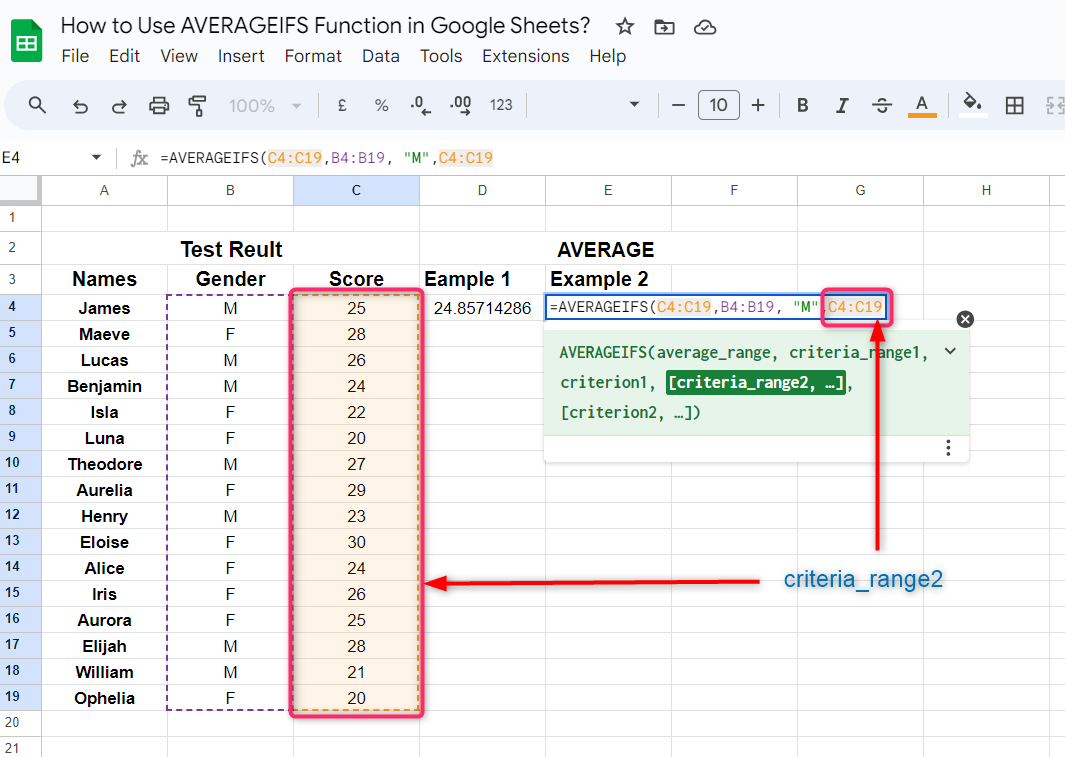Click the Test Reult title cell
Screen dimensions: 1065x757
230,249
